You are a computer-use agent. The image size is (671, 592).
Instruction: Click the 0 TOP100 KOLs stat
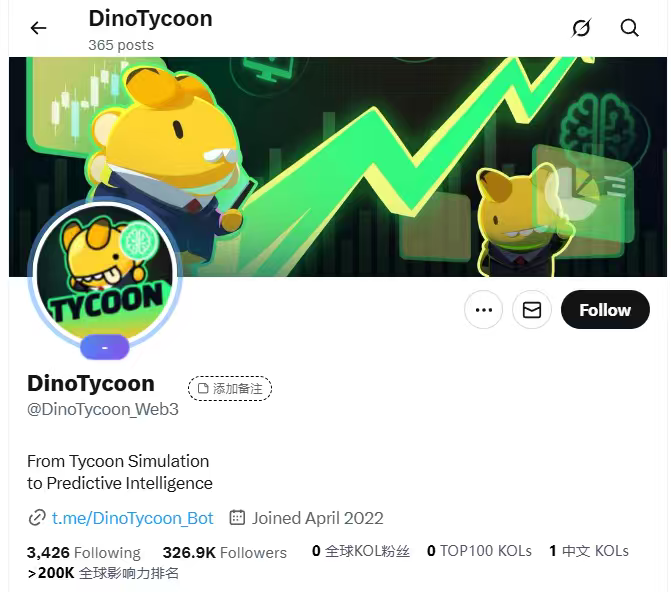pyautogui.click(x=479, y=551)
